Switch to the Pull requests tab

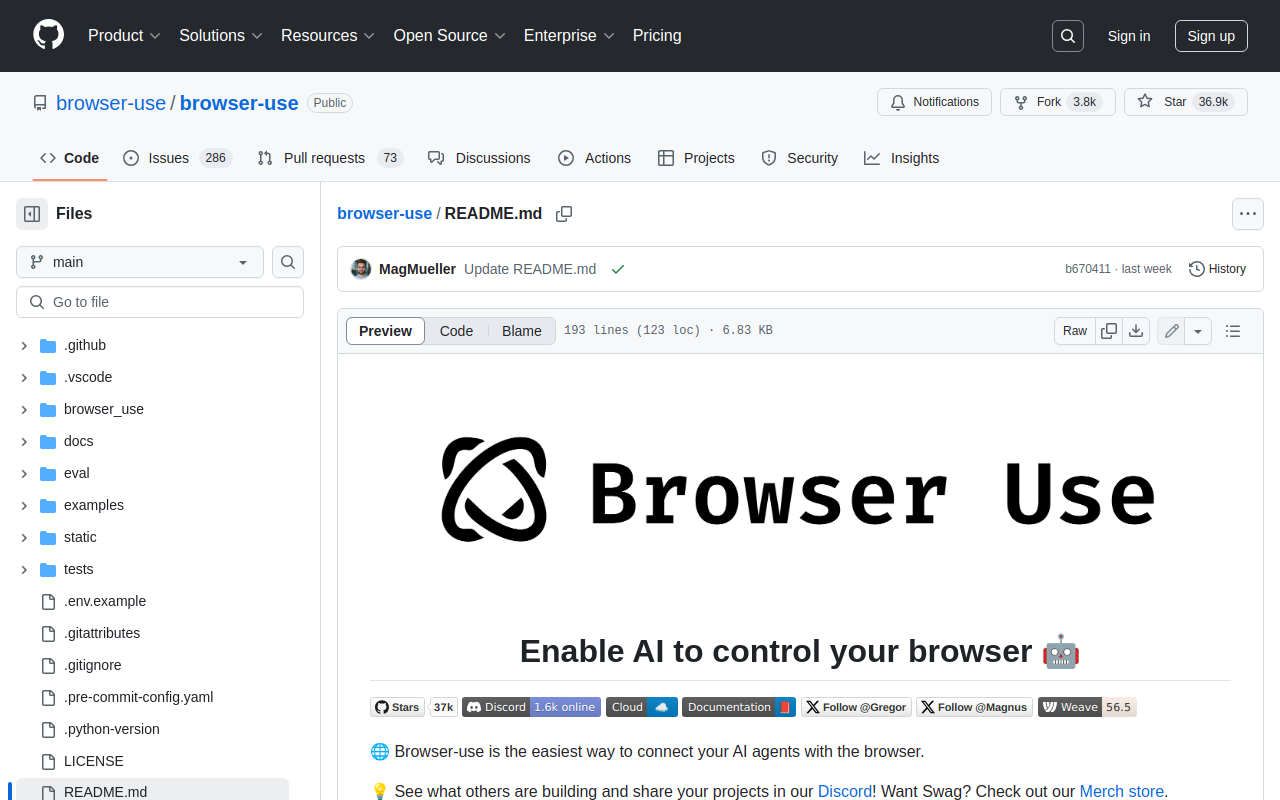point(329,158)
